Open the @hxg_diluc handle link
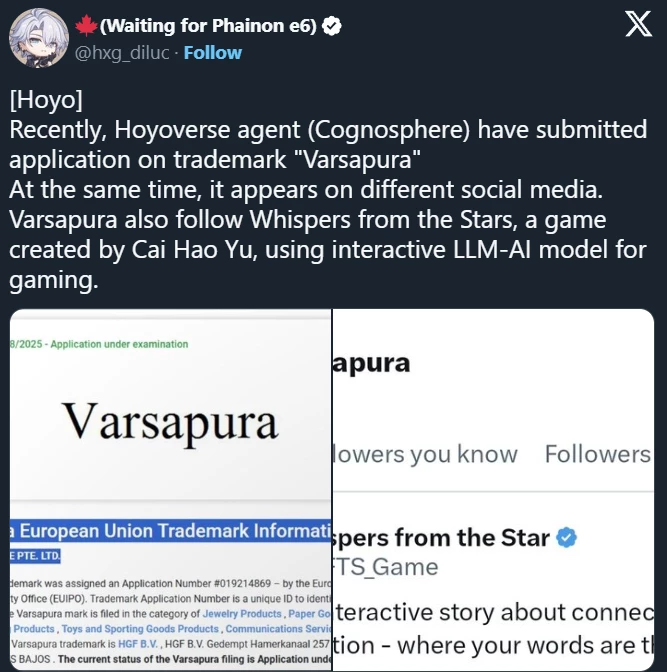The width and height of the screenshot is (667, 672). (x=122, y=53)
